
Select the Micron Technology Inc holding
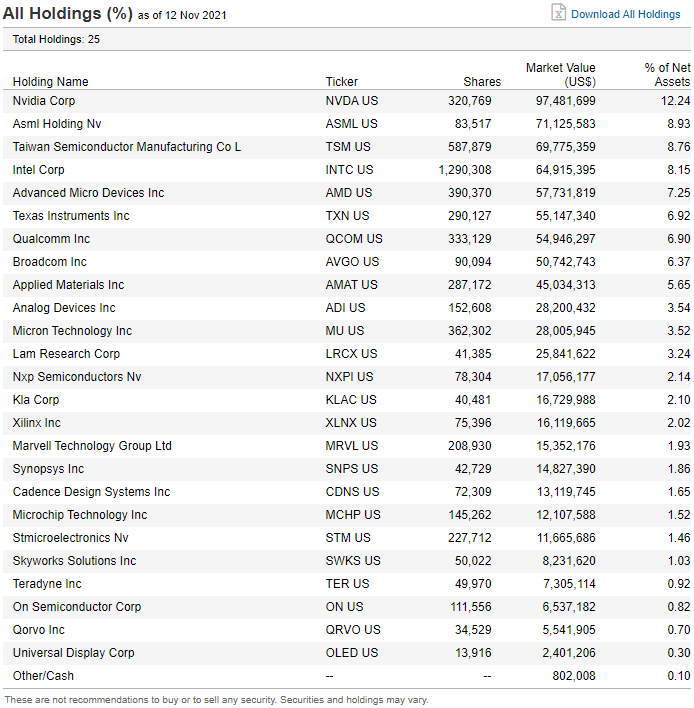click(x=72, y=331)
